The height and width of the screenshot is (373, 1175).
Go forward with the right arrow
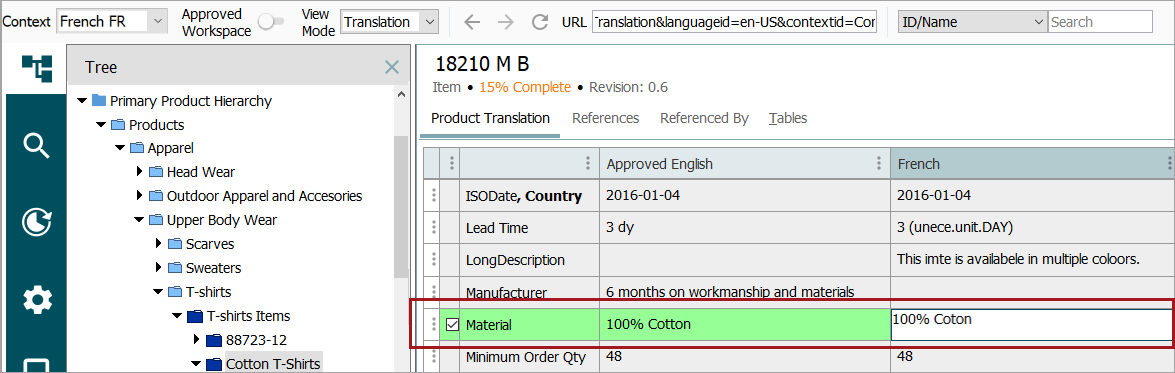click(x=506, y=22)
